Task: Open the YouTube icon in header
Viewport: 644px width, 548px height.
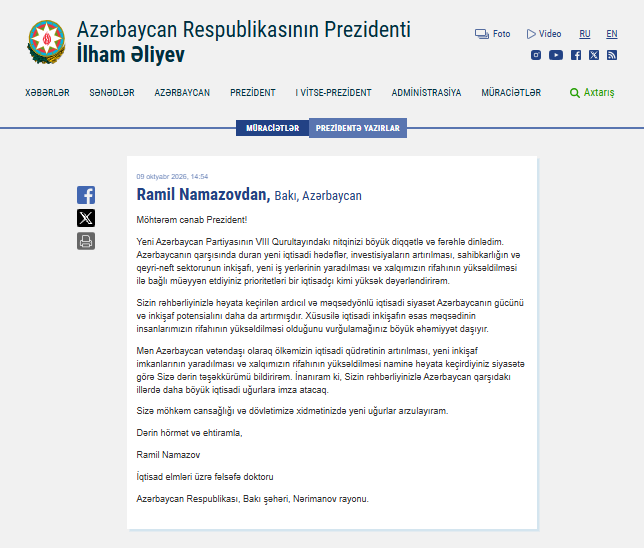Action: [x=556, y=55]
